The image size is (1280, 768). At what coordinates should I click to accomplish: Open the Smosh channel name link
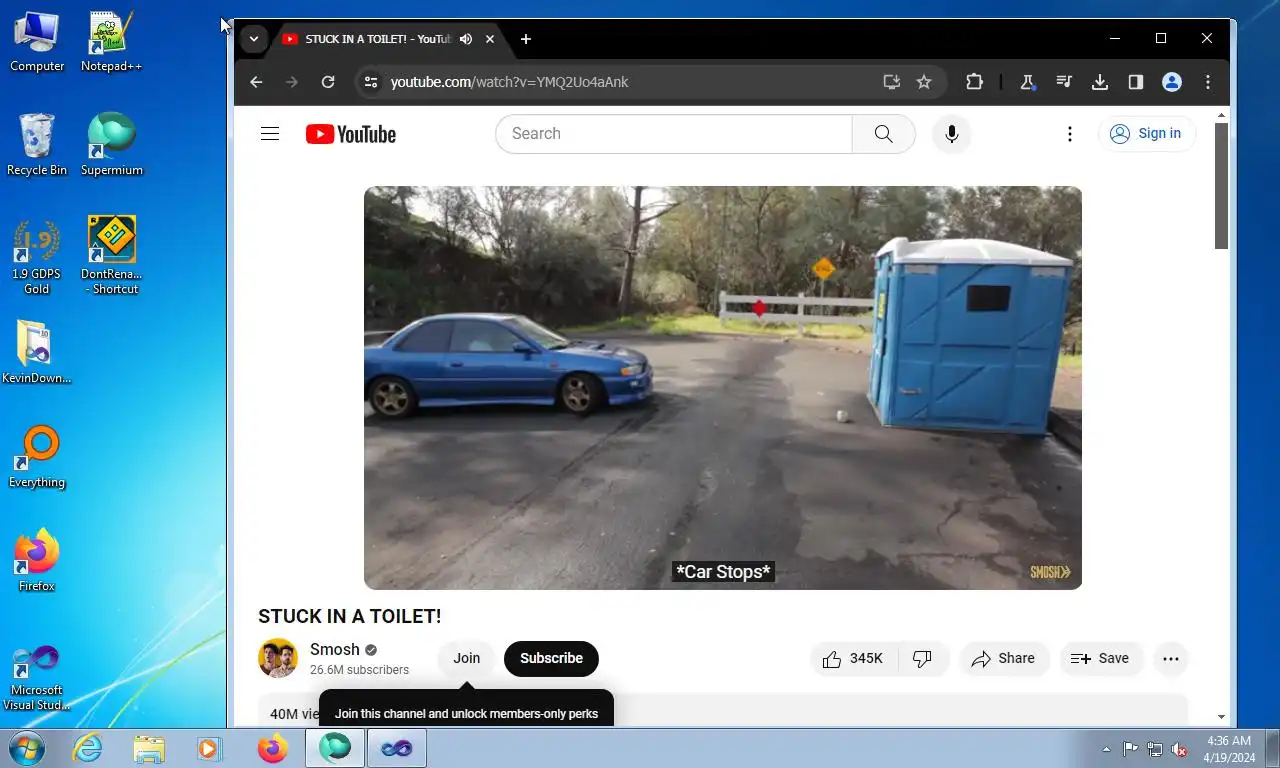tap(334, 649)
